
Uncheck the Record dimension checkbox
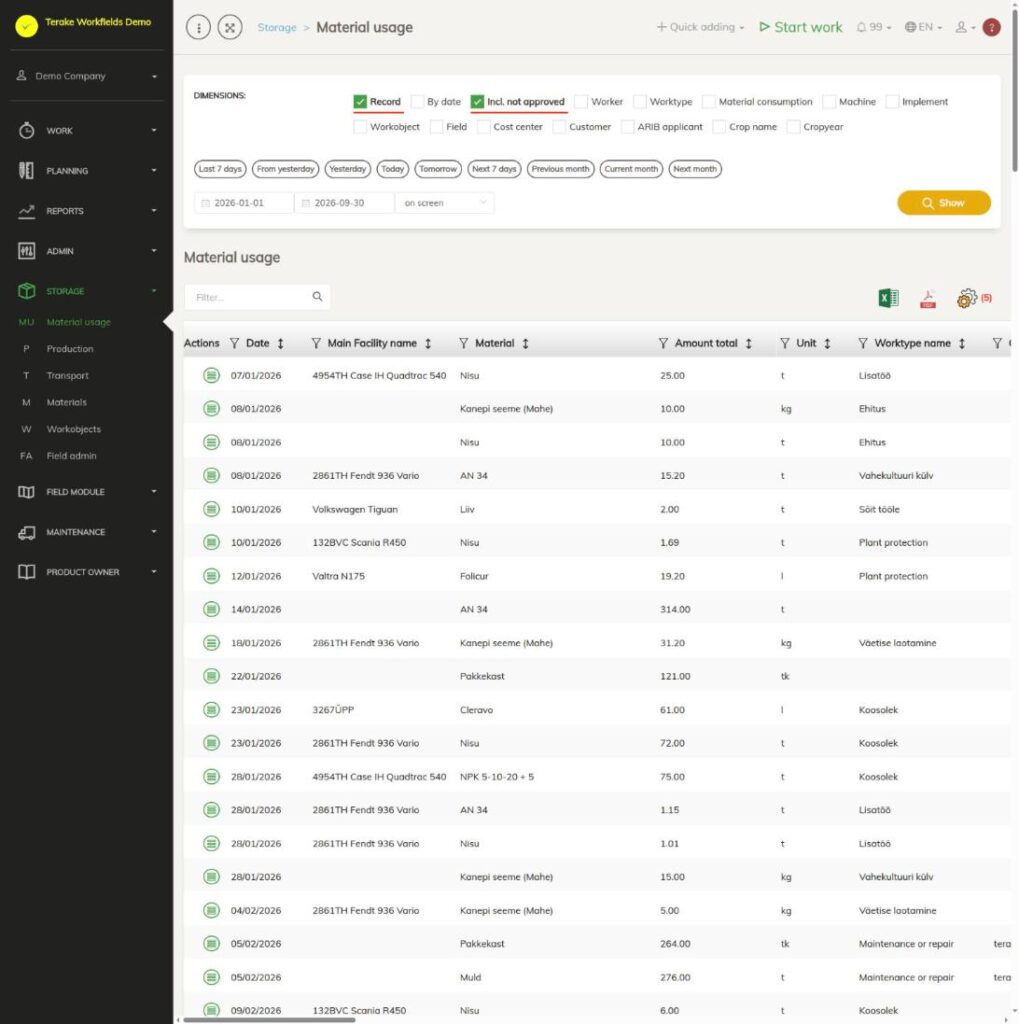(x=360, y=102)
